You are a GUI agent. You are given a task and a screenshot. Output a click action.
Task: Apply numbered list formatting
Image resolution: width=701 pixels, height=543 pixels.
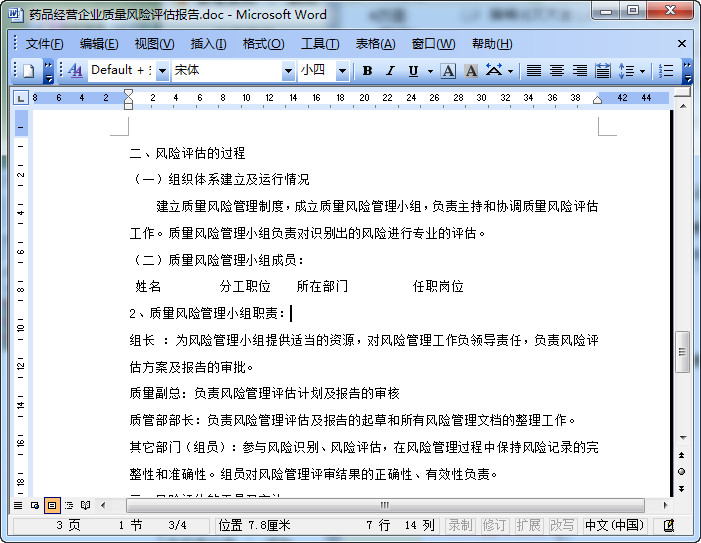[666, 71]
